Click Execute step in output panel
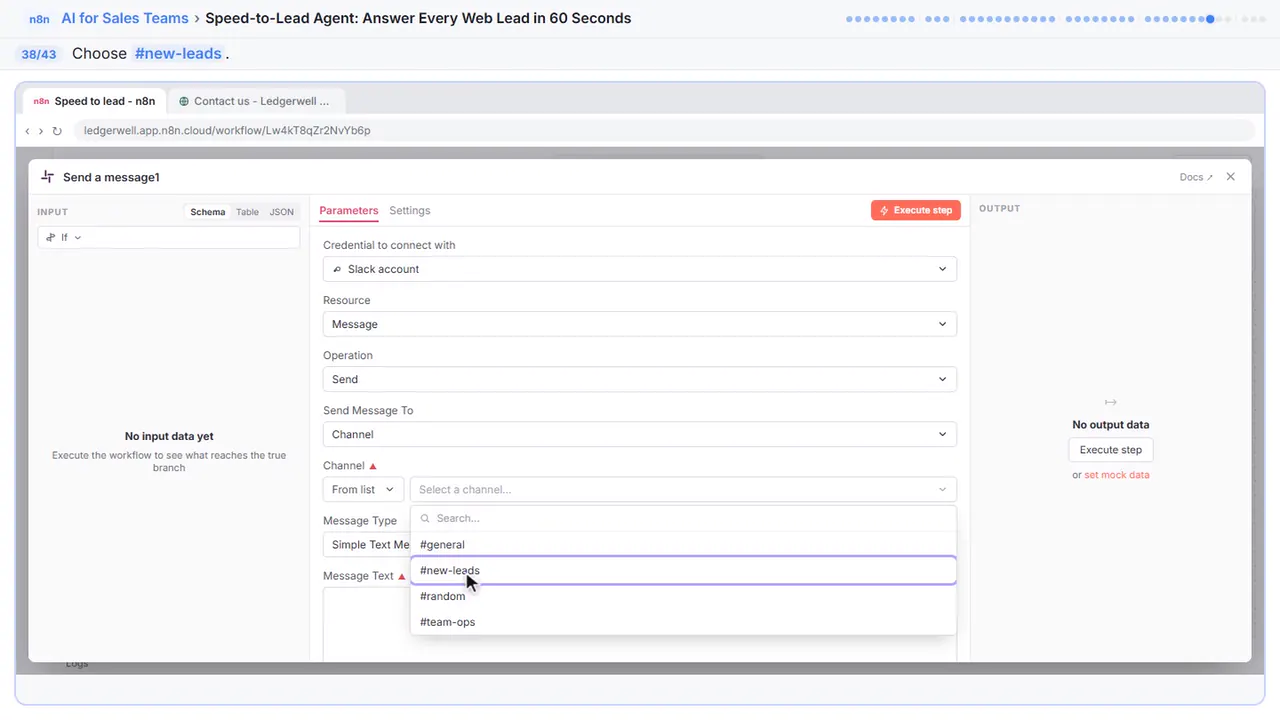The height and width of the screenshot is (720, 1280). 1111,450
